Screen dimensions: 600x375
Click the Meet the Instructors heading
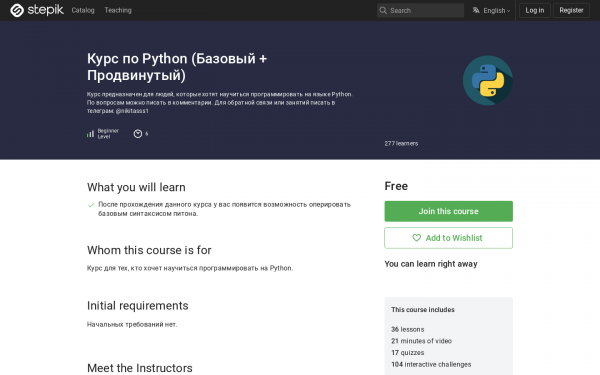pyautogui.click(x=140, y=368)
